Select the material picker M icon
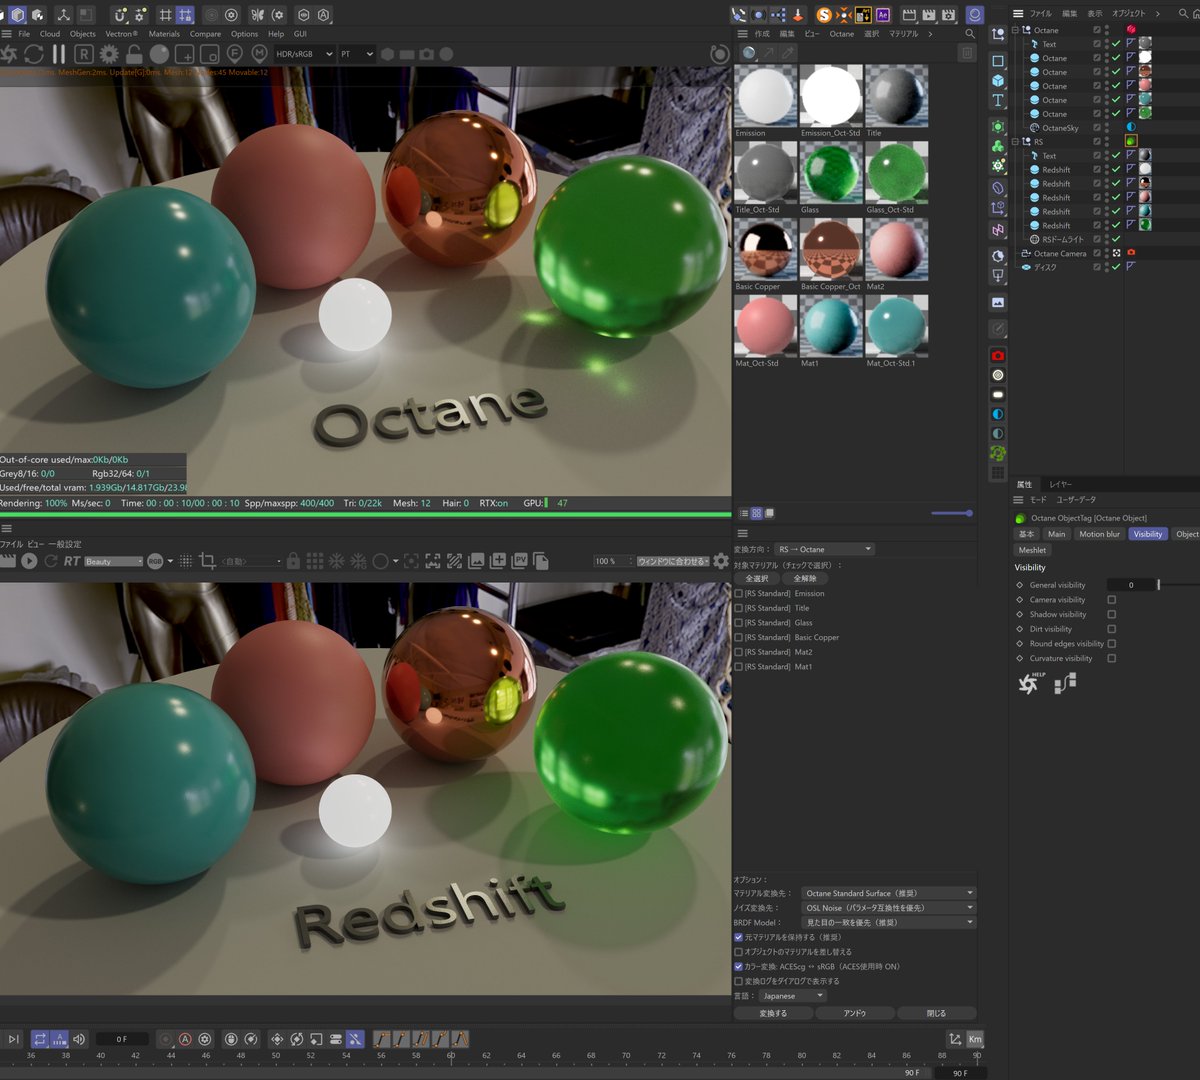The image size is (1200, 1080). click(259, 54)
